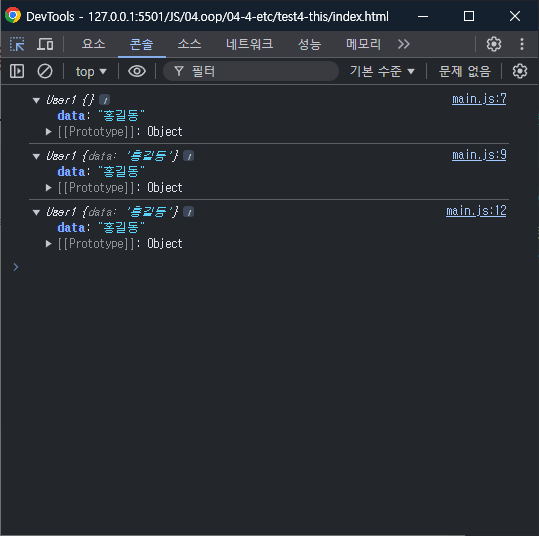Open the main.js:12 source link
This screenshot has width=539, height=536.
coord(476,211)
